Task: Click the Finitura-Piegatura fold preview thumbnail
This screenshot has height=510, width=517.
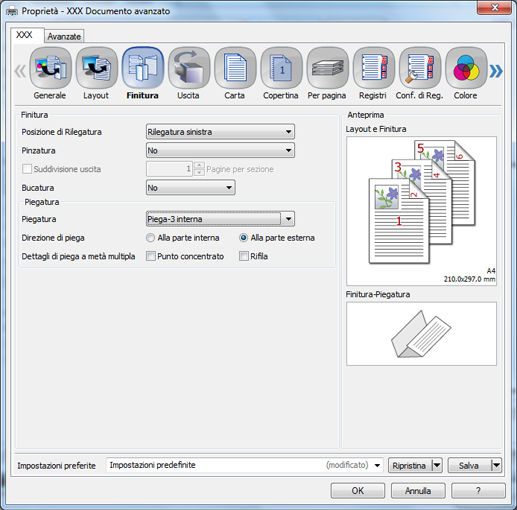Action: (x=421, y=334)
